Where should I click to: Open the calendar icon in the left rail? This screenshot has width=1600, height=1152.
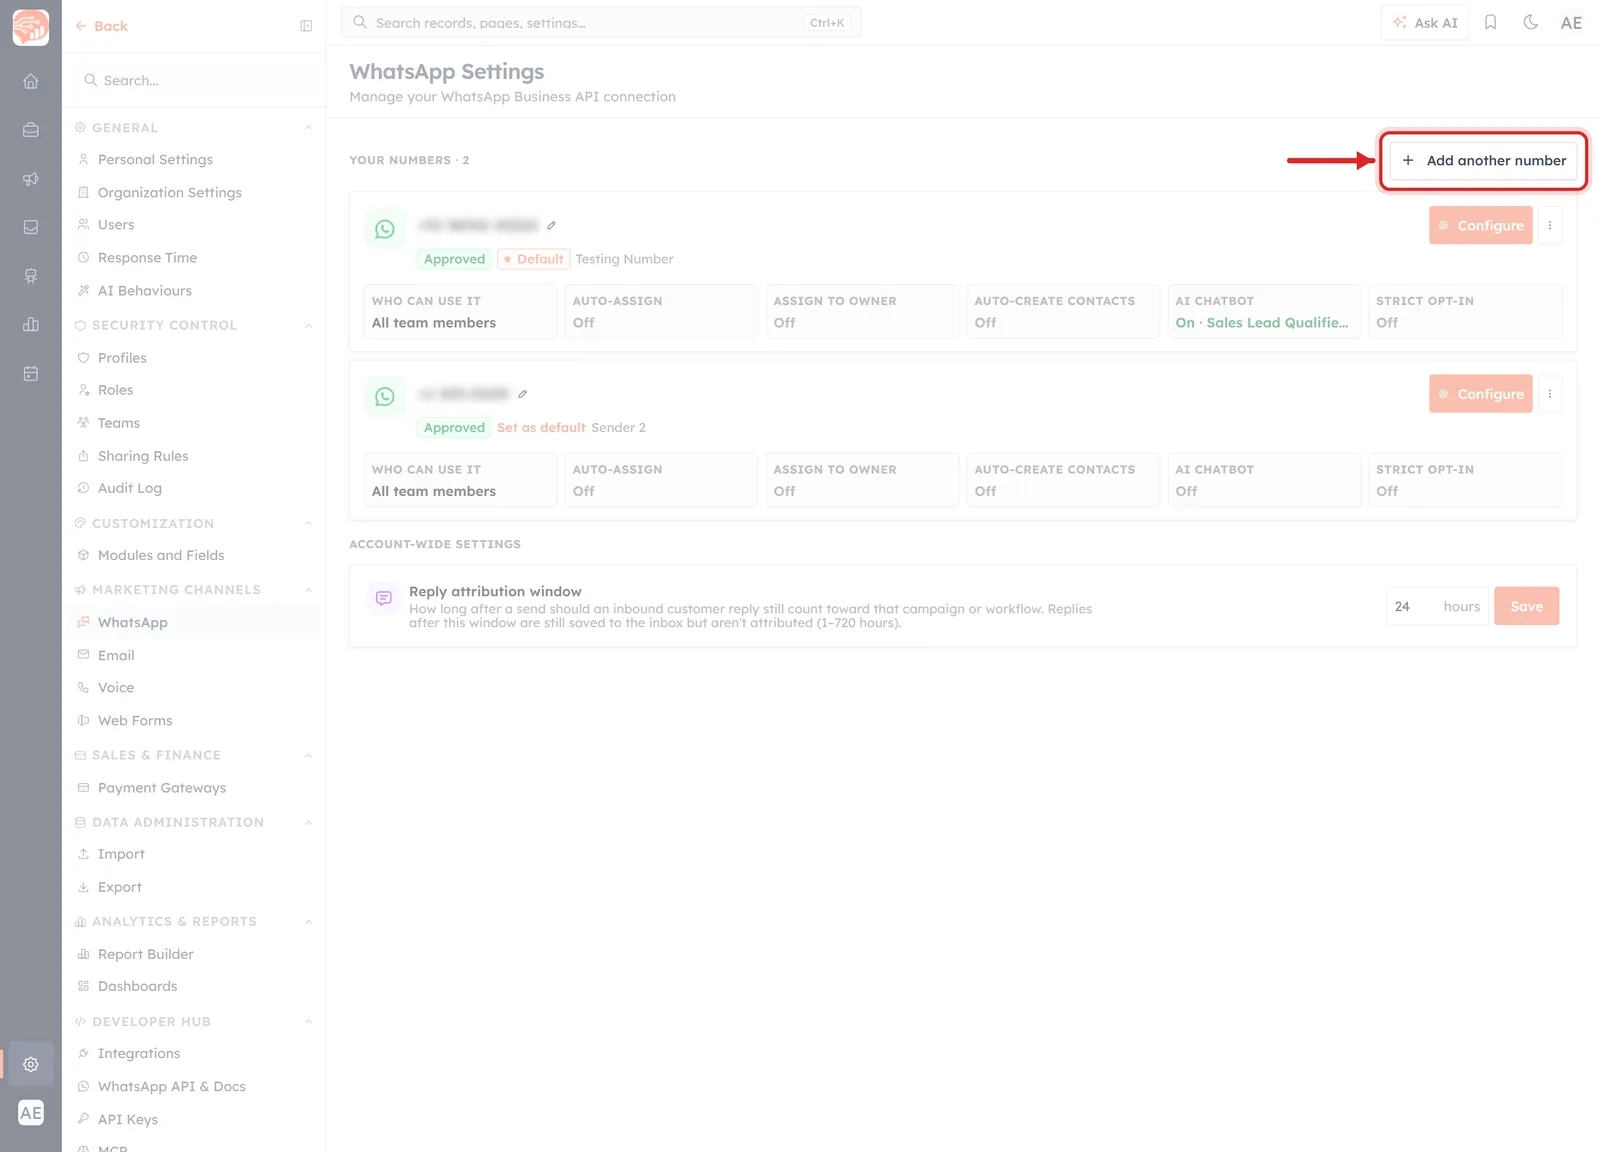pyautogui.click(x=31, y=373)
